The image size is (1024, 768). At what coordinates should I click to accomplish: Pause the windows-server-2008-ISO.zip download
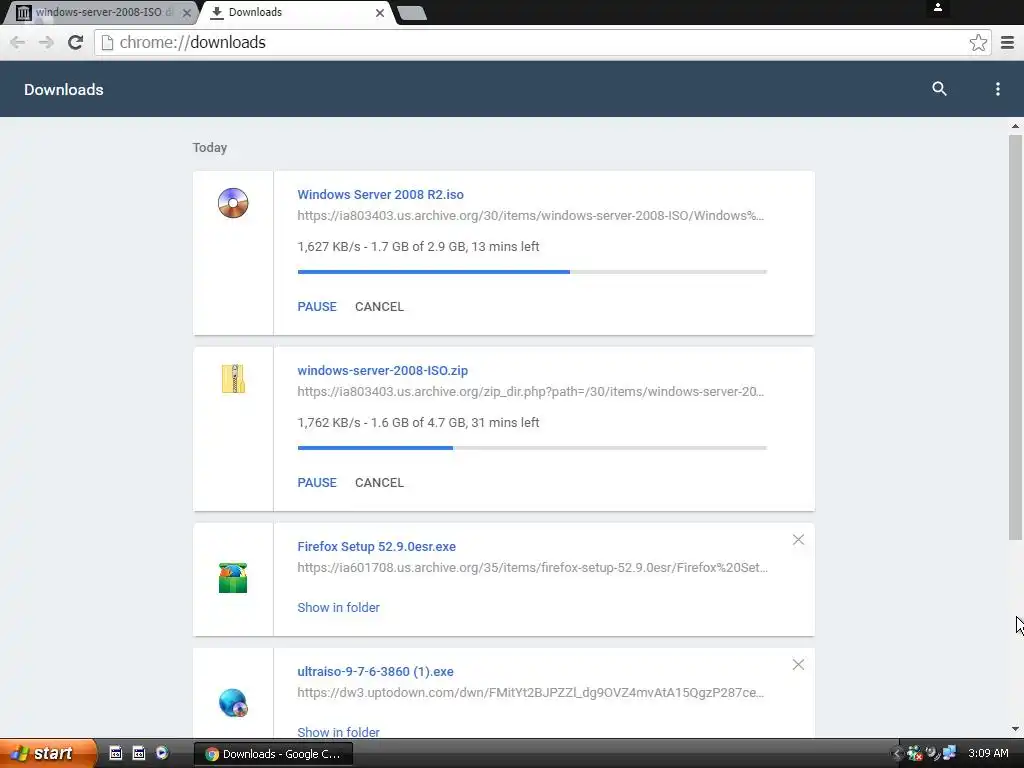317,483
